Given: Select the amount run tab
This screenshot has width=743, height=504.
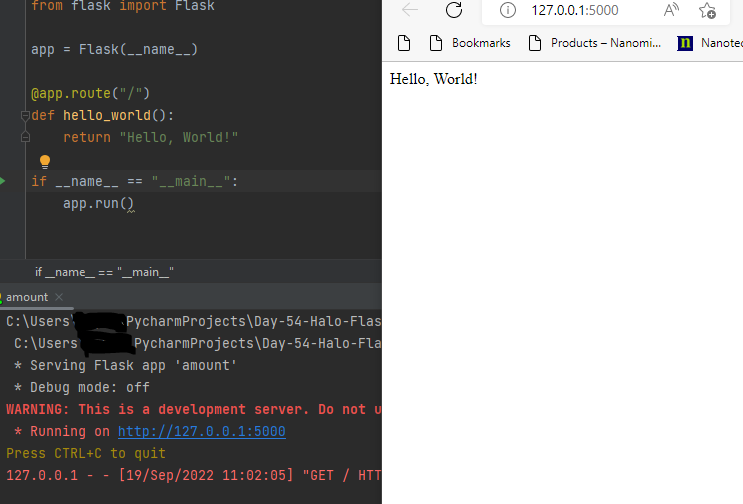Looking at the screenshot, I should pyautogui.click(x=27, y=297).
